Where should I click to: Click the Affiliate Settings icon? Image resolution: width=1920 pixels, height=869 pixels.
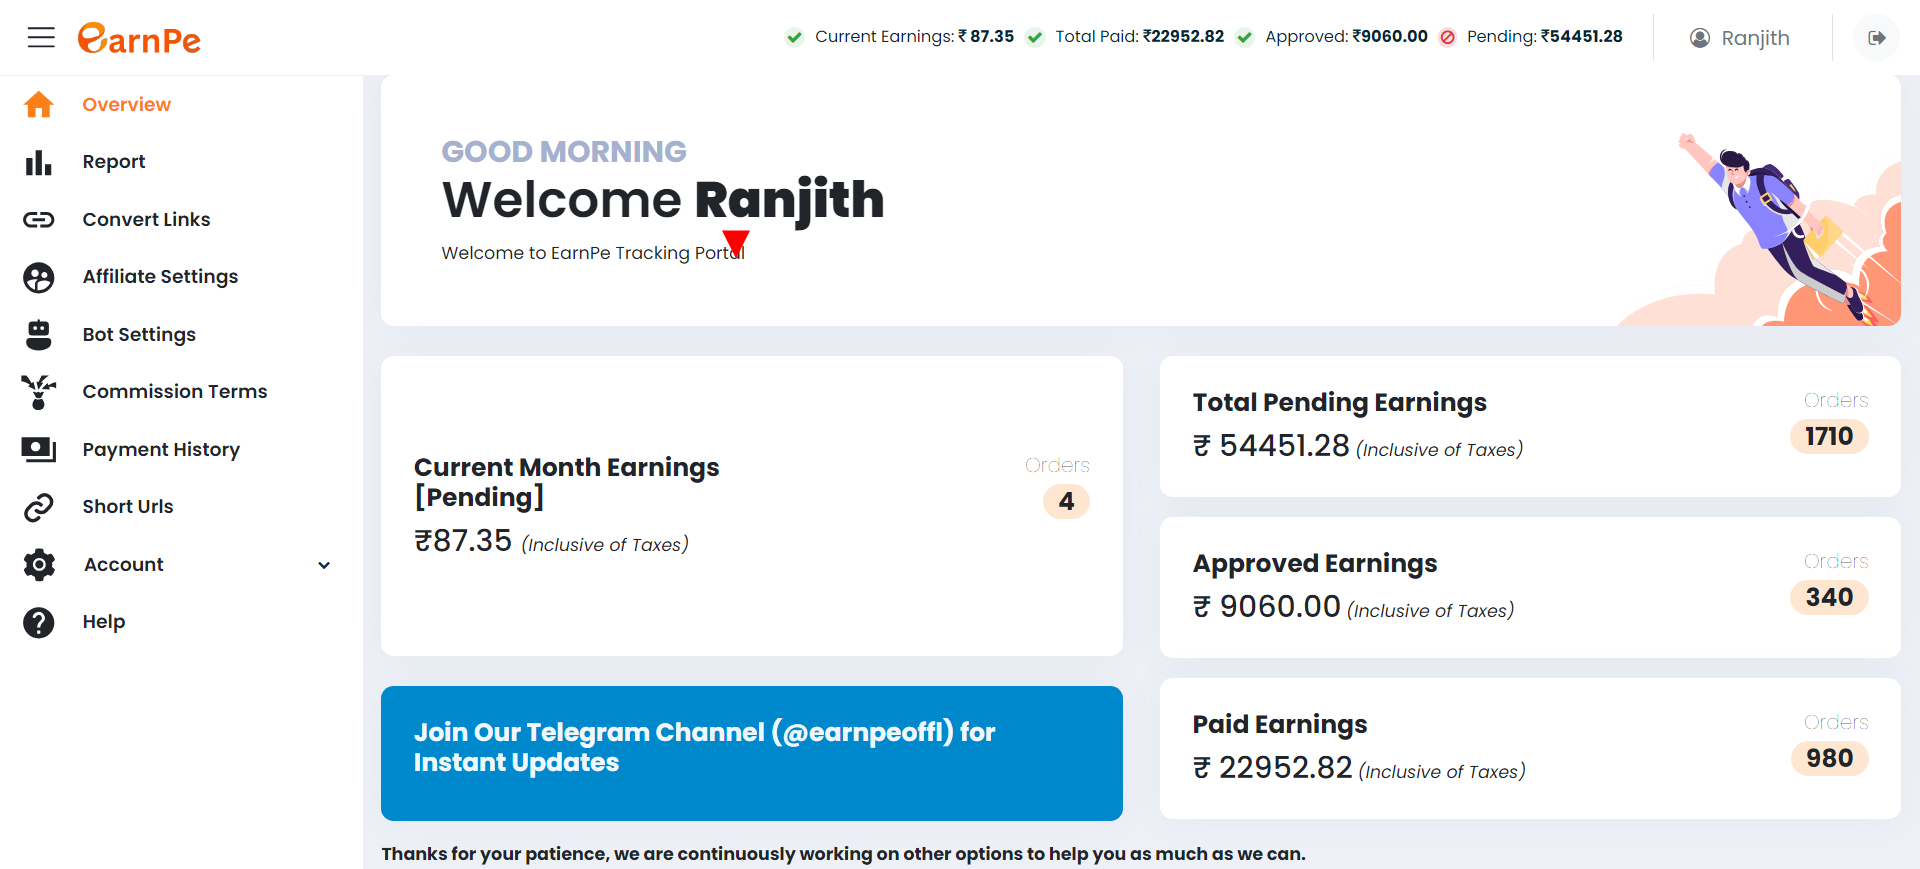[x=39, y=277]
